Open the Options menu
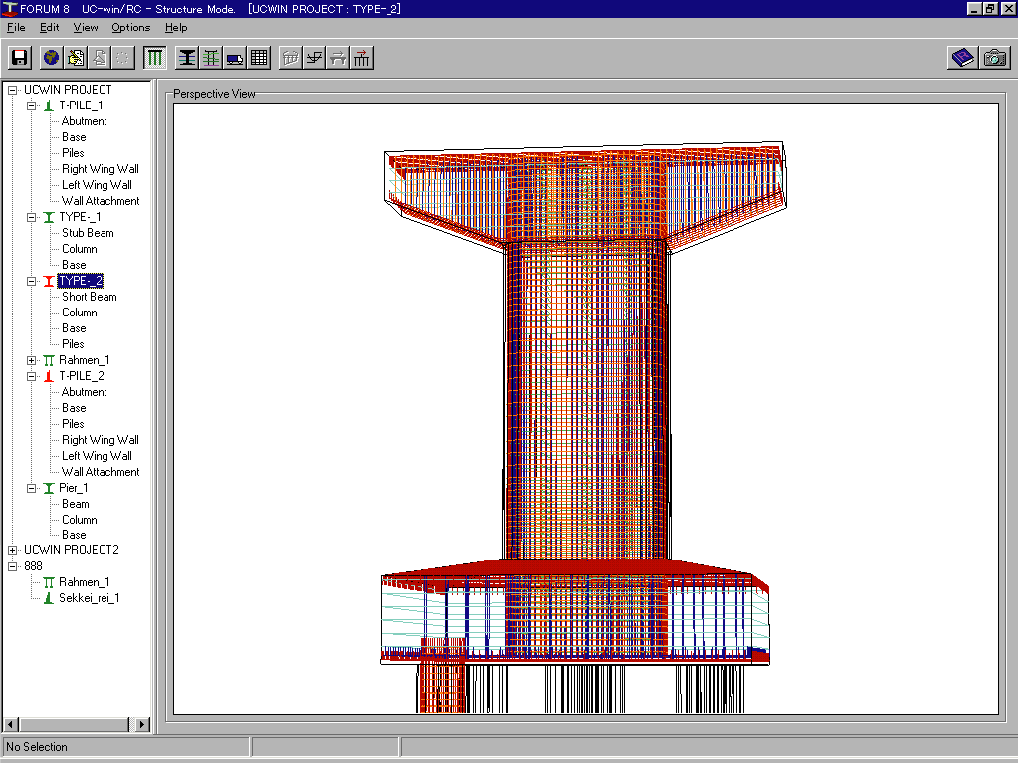 point(130,27)
